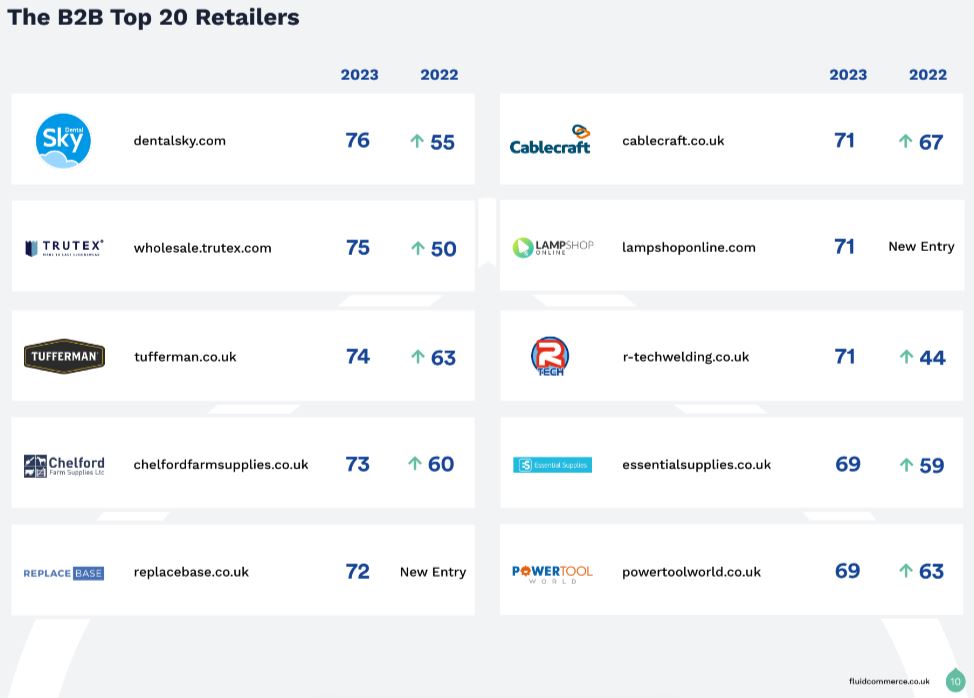
Task: Click the 2022 score 63 for tufferman.co.uk
Action: click(x=444, y=358)
